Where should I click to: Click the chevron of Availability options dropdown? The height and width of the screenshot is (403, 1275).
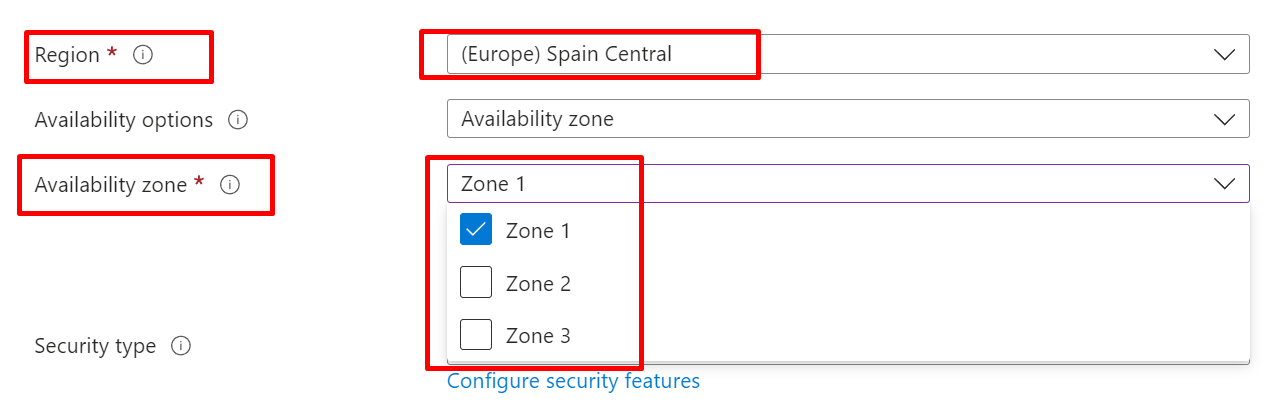click(1224, 120)
